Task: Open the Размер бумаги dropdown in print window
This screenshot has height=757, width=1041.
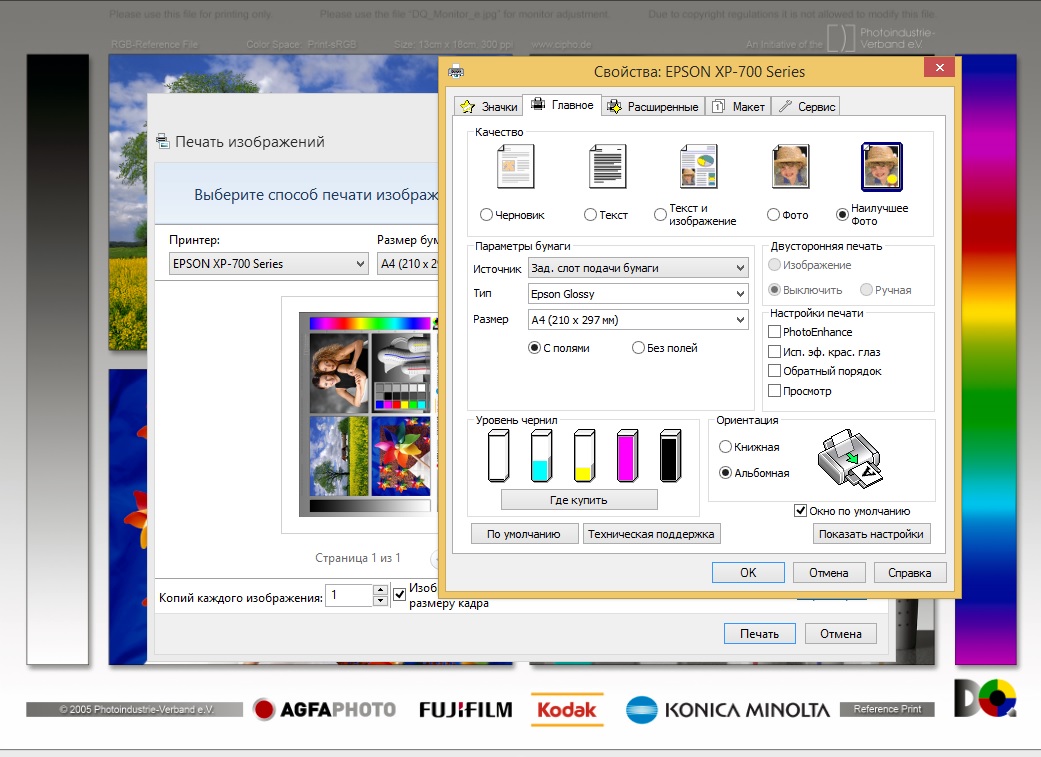Action: [408, 264]
